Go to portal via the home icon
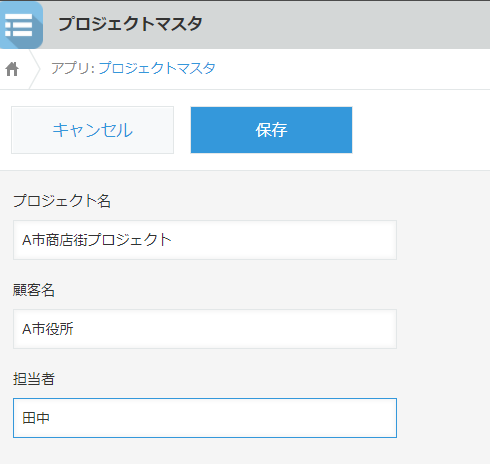490x464 pixels. [12, 69]
